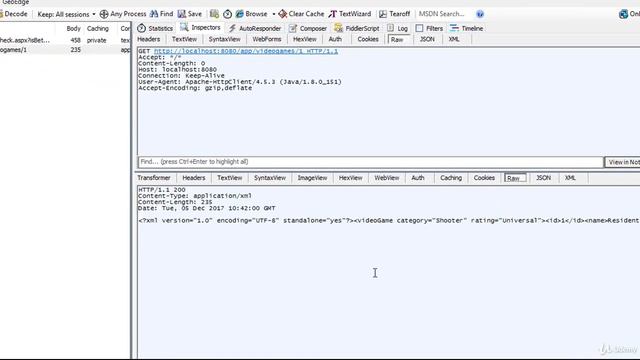Click the Find binoculars icon

click(154, 14)
